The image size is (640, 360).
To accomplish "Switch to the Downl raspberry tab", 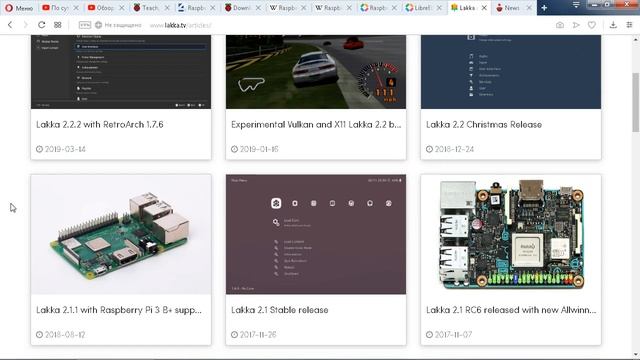I will coord(242,8).
